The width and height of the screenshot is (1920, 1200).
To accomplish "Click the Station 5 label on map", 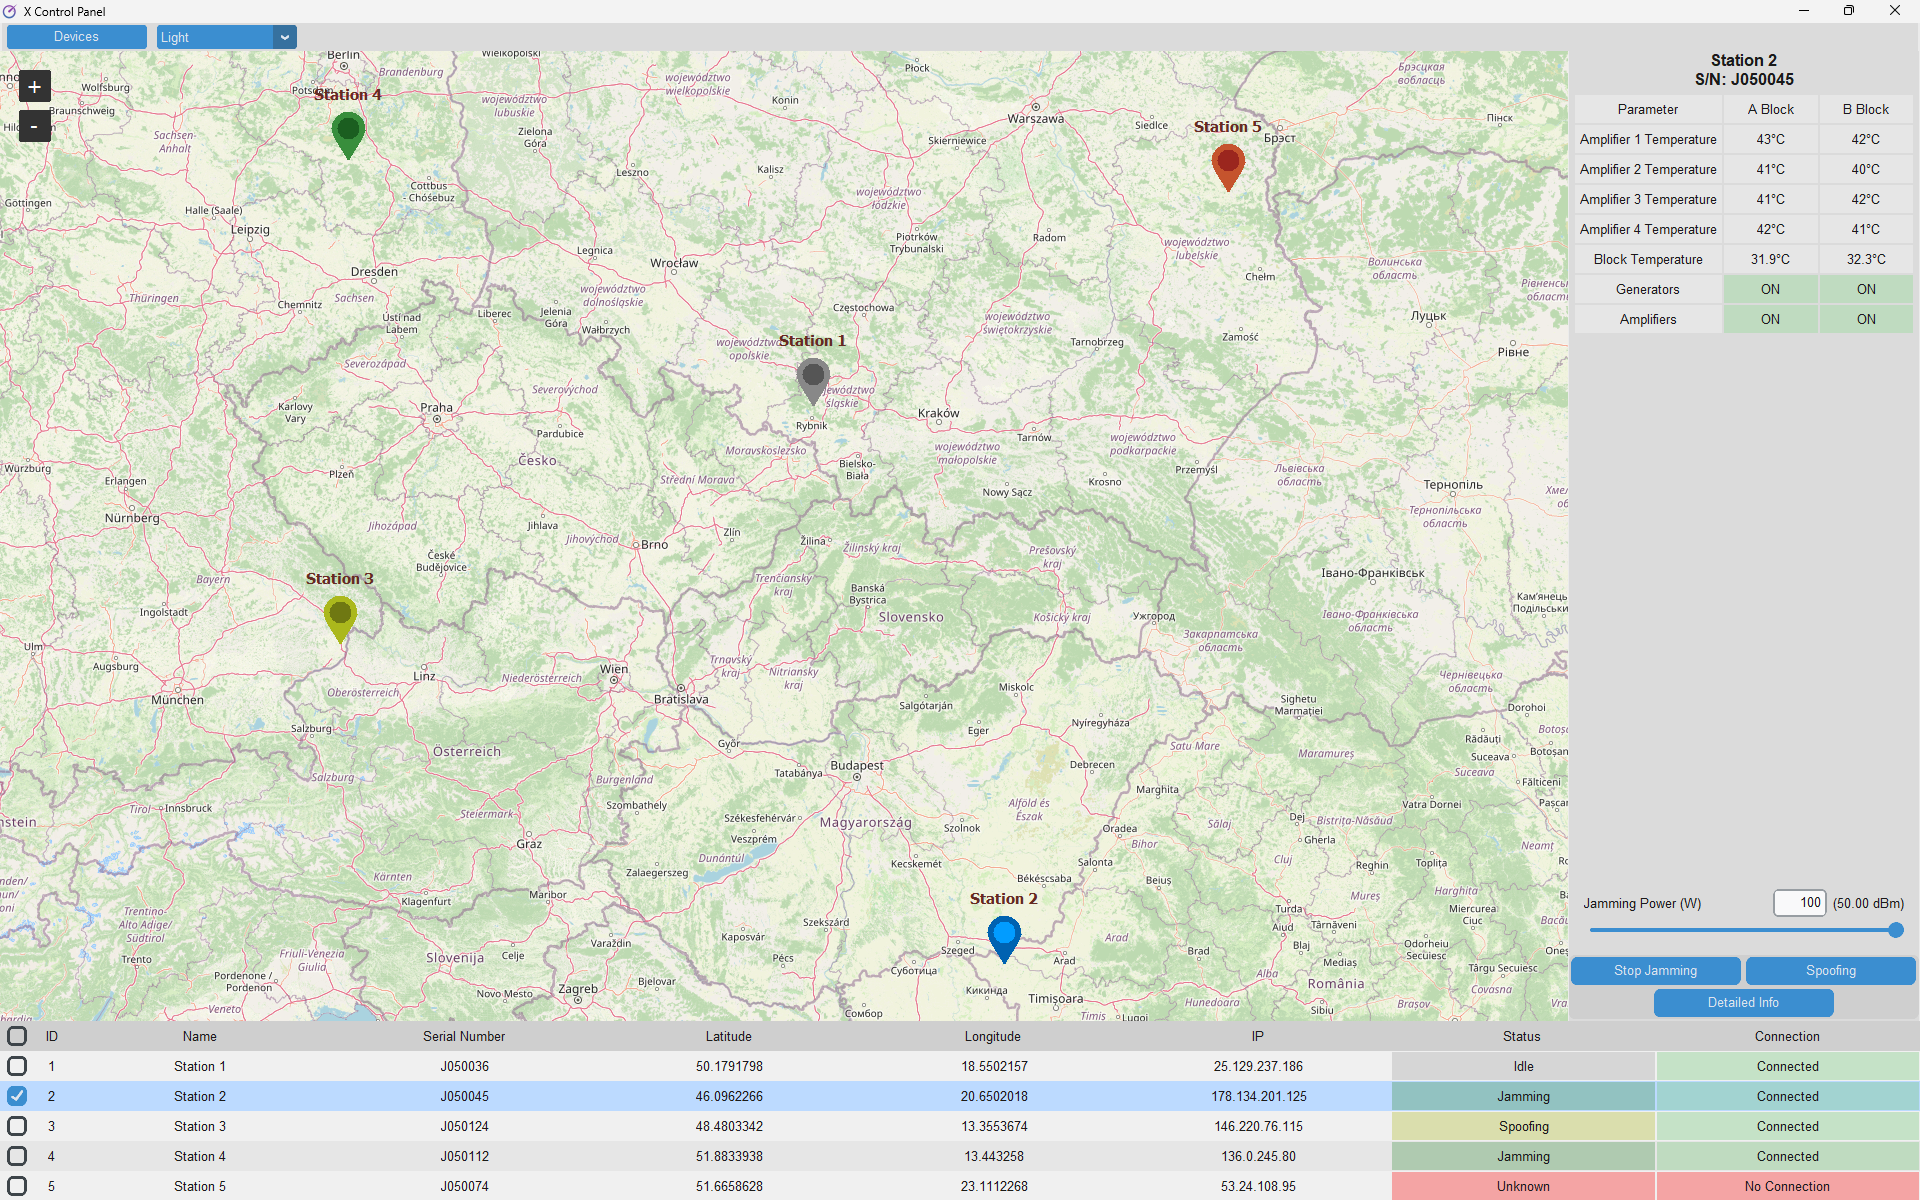I will [x=1227, y=127].
